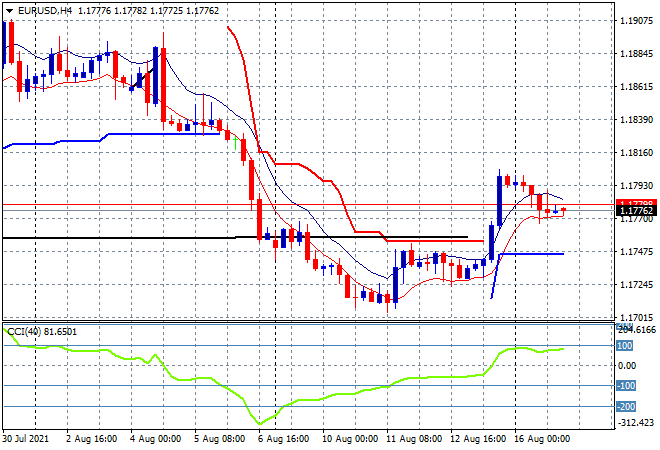Click the thick blue step line at left
The height and width of the screenshot is (450, 660).
pyautogui.click(x=150, y=134)
